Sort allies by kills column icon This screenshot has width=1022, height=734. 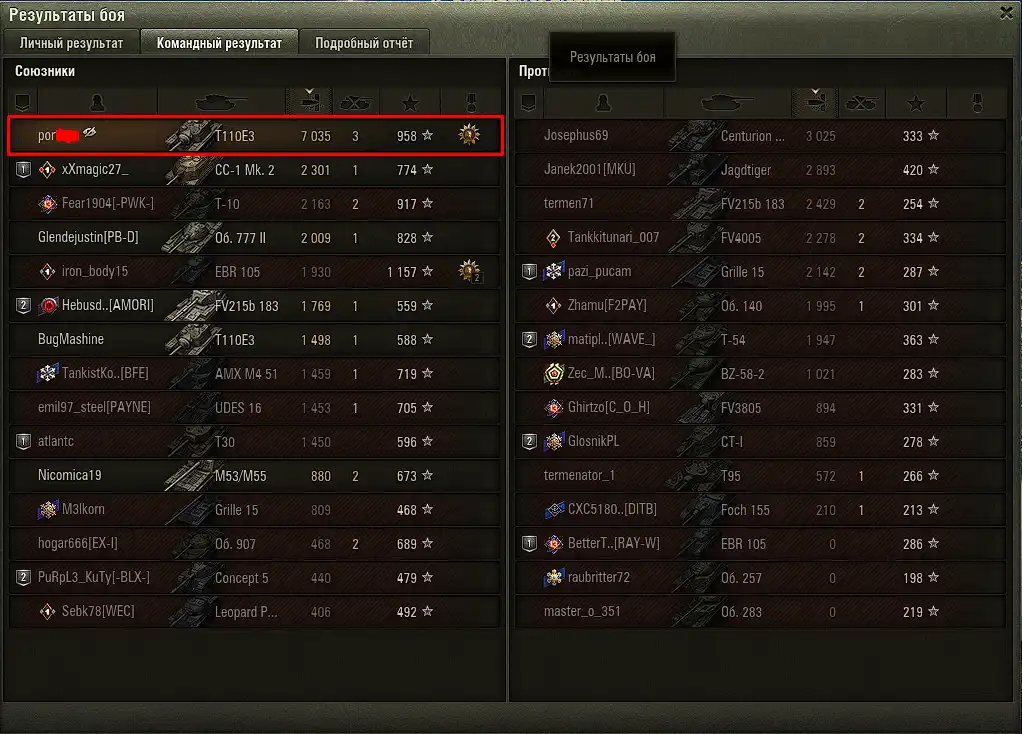pos(355,102)
